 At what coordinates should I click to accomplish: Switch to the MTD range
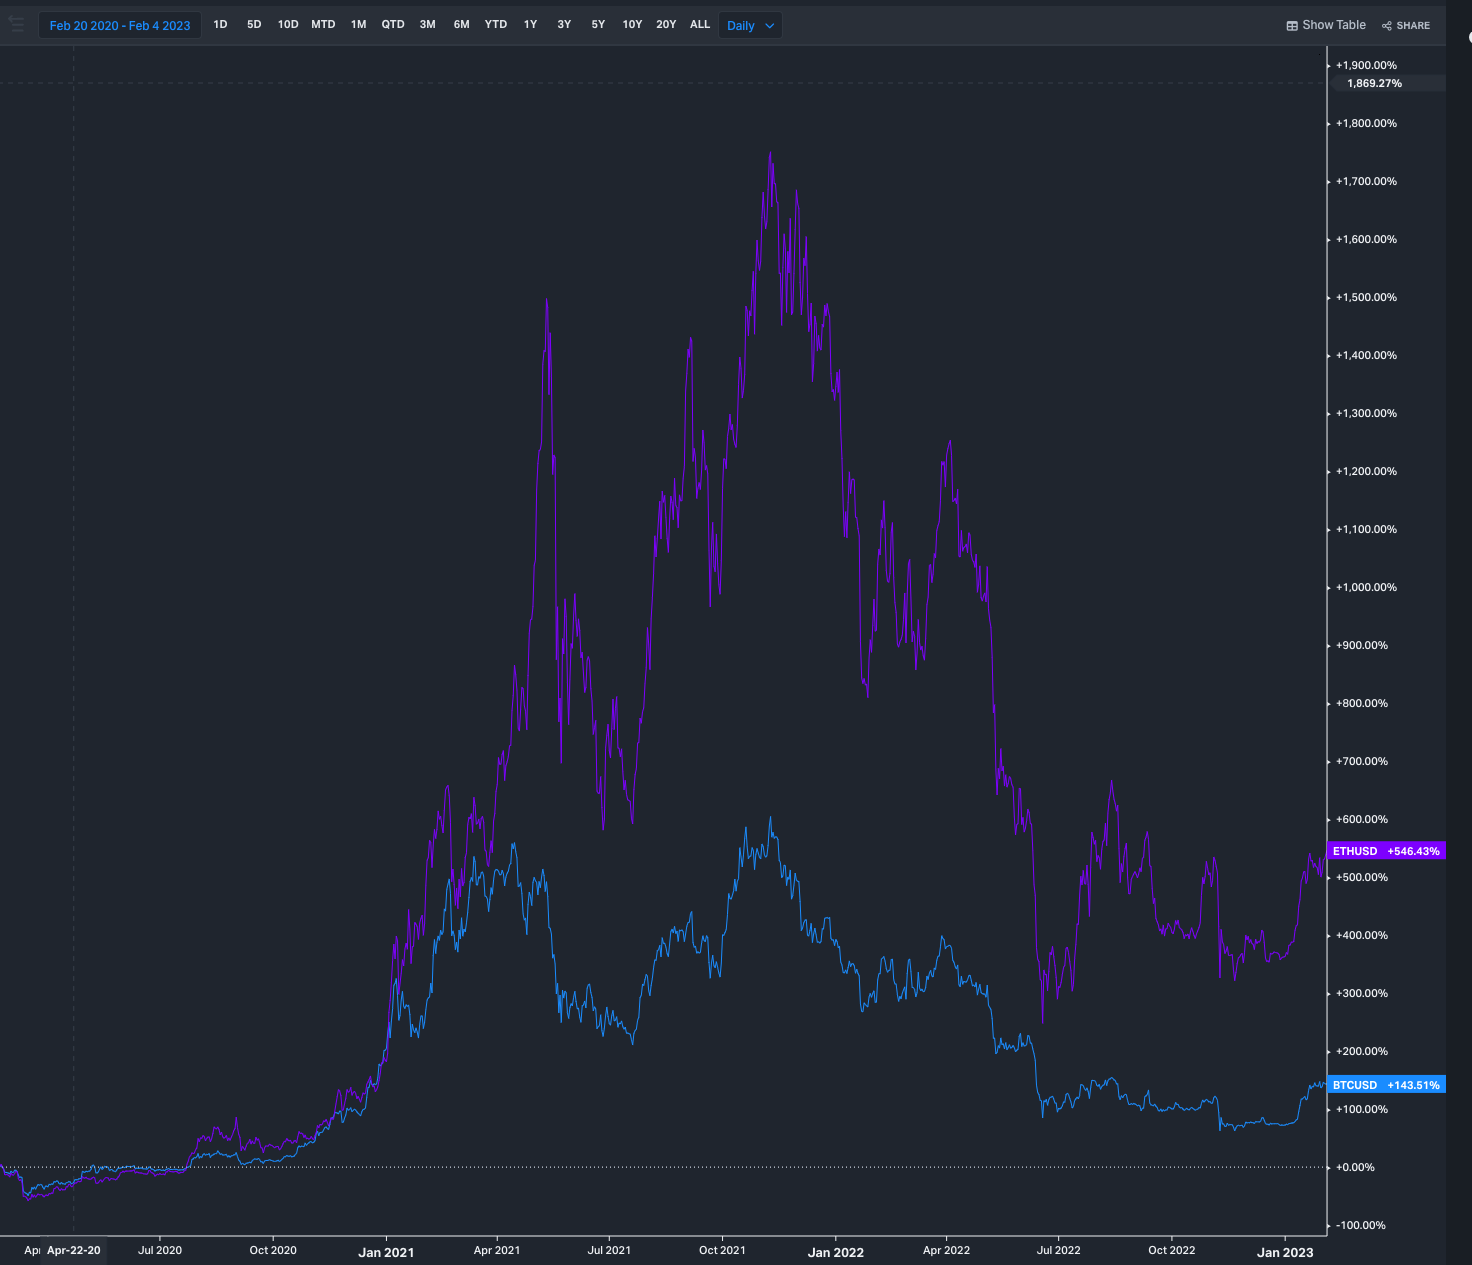point(323,25)
